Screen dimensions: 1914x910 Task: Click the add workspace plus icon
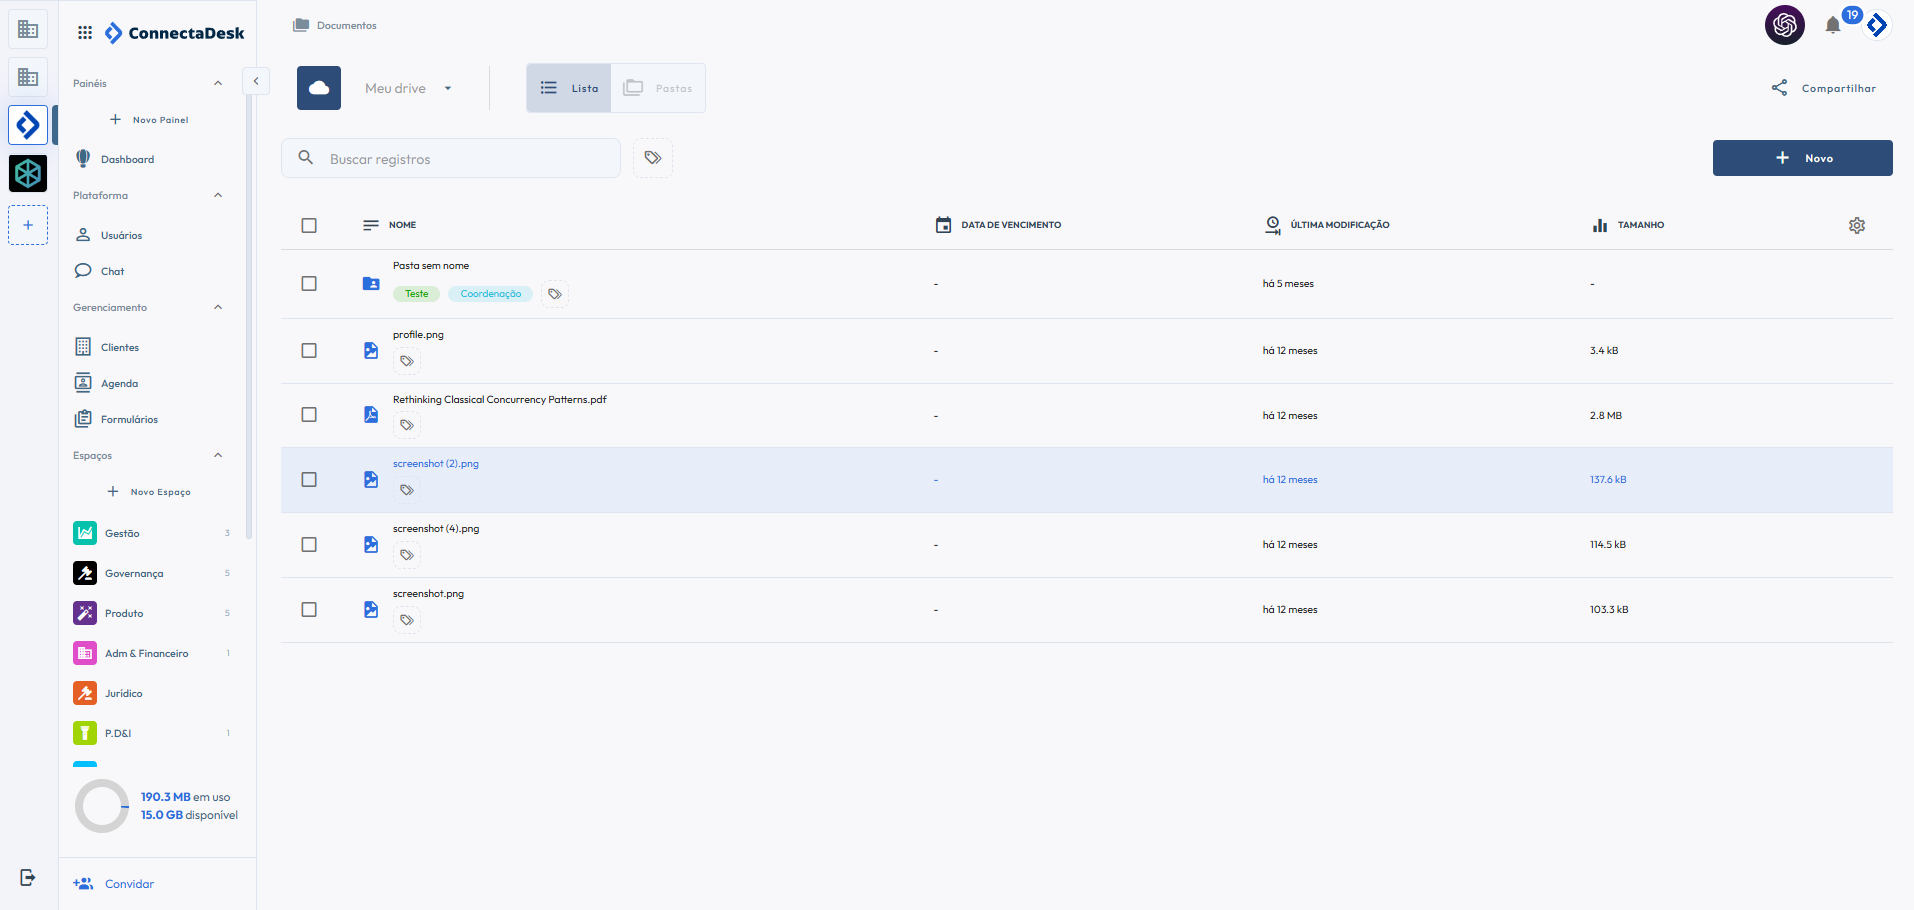[28, 225]
